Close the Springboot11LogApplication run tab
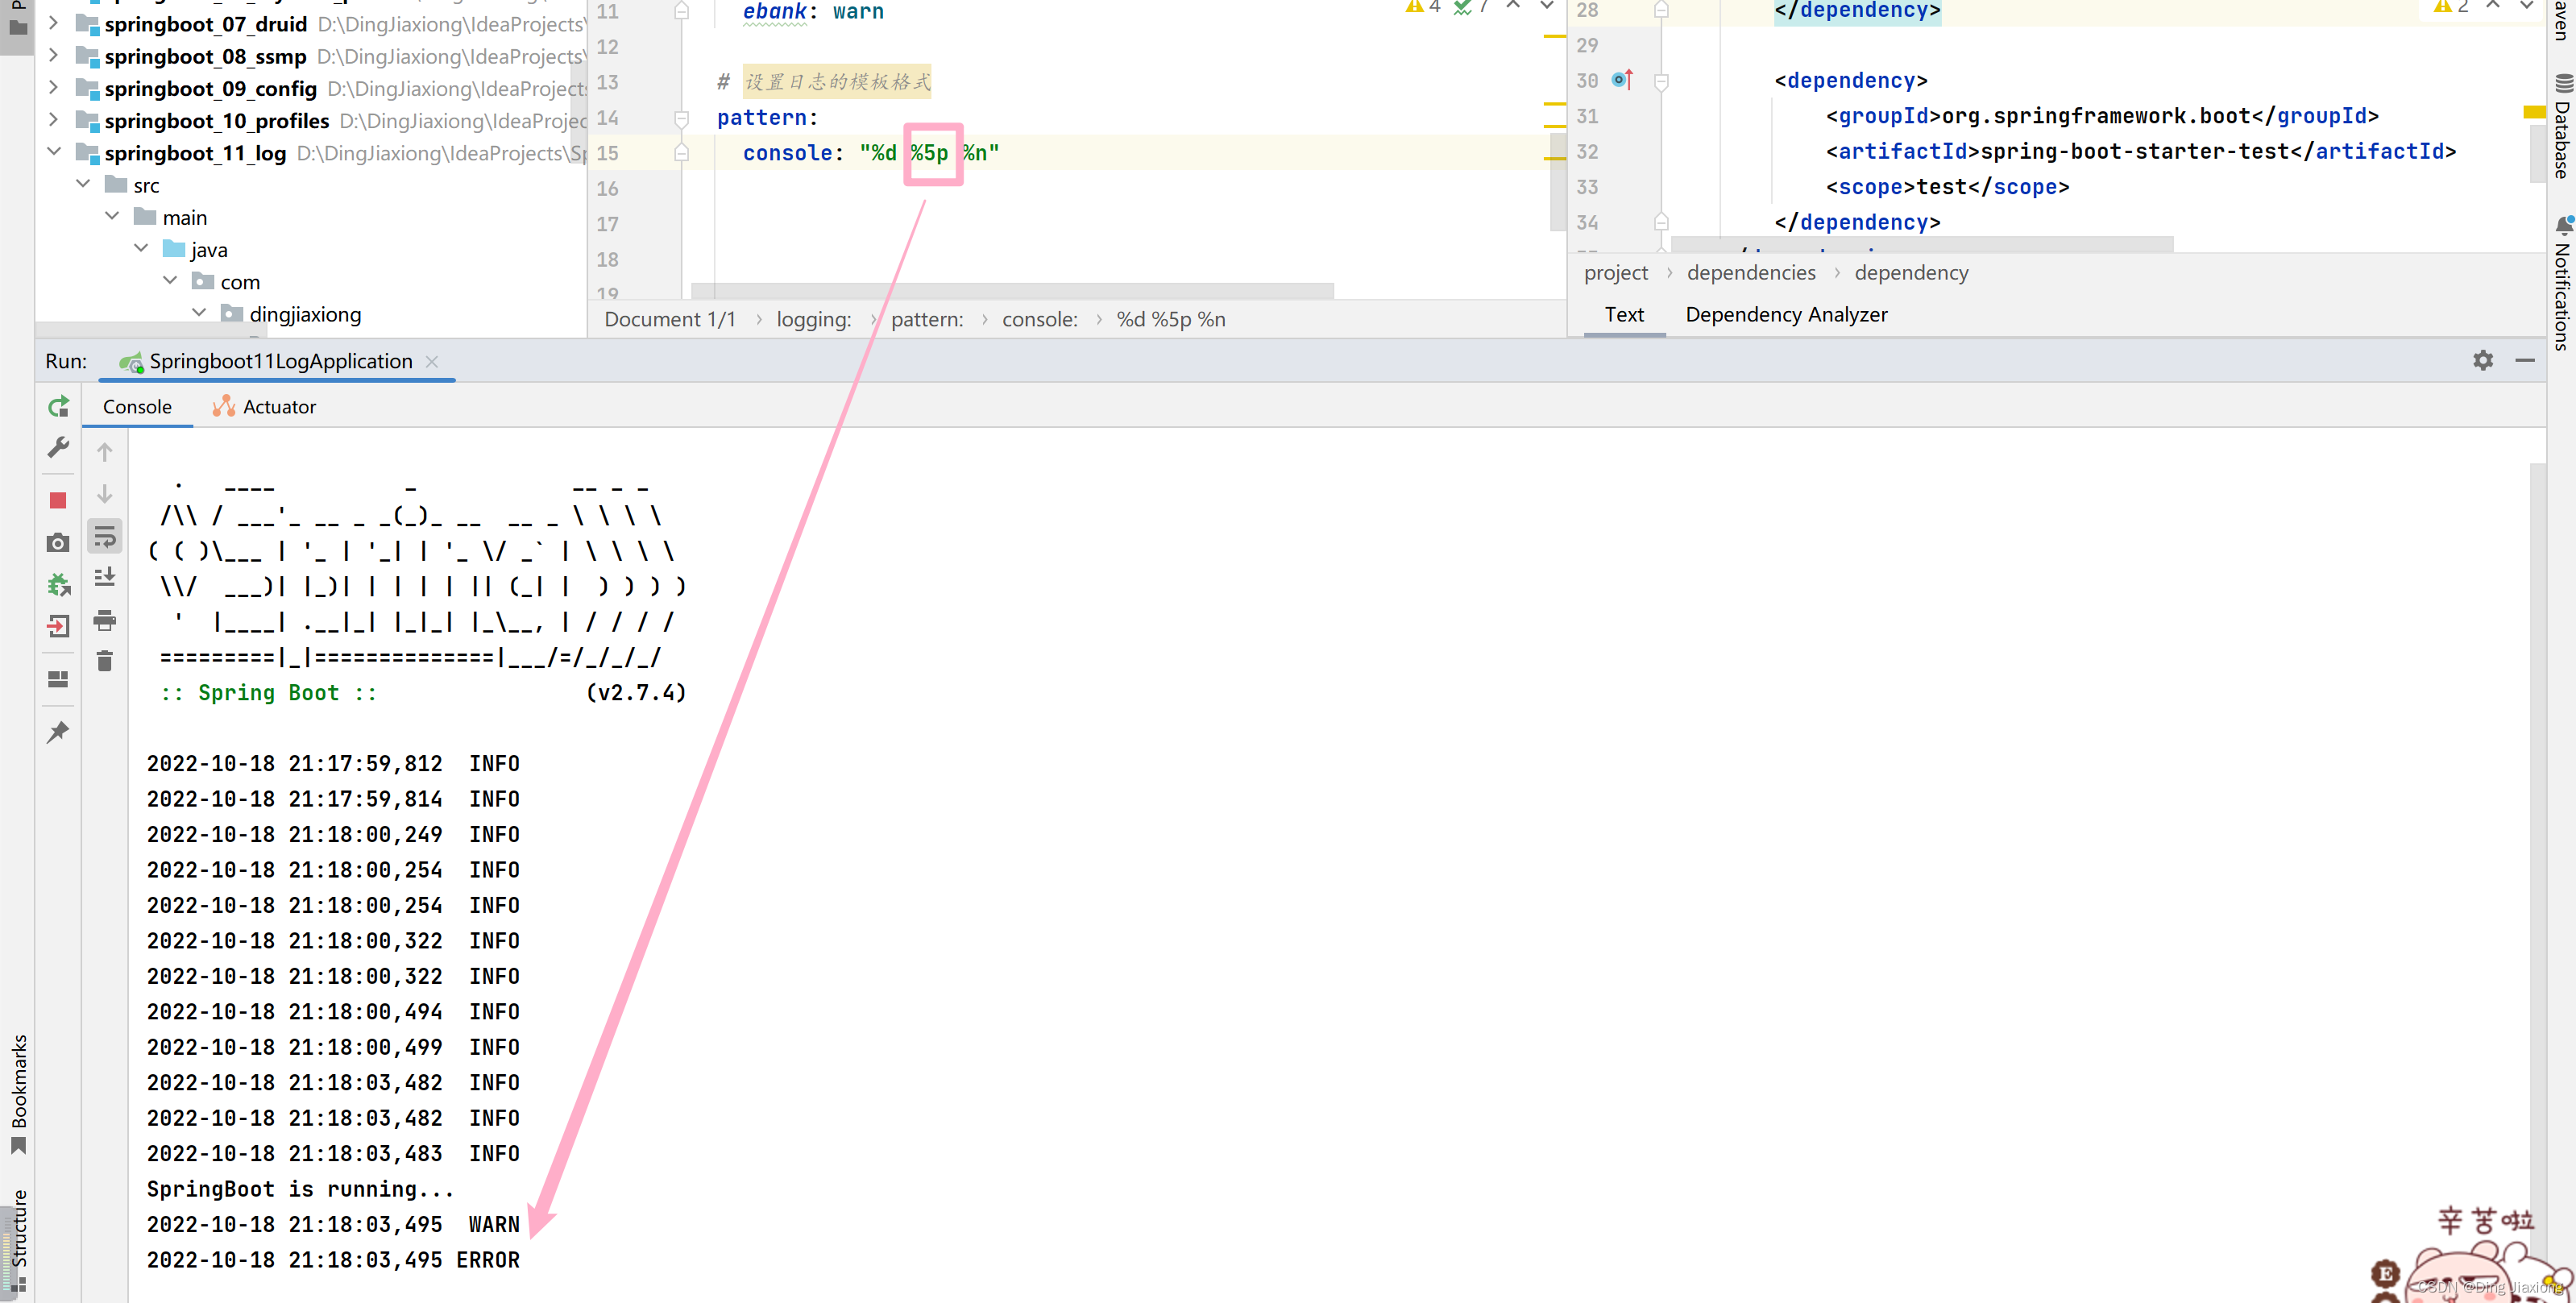The image size is (2576, 1303). point(431,362)
